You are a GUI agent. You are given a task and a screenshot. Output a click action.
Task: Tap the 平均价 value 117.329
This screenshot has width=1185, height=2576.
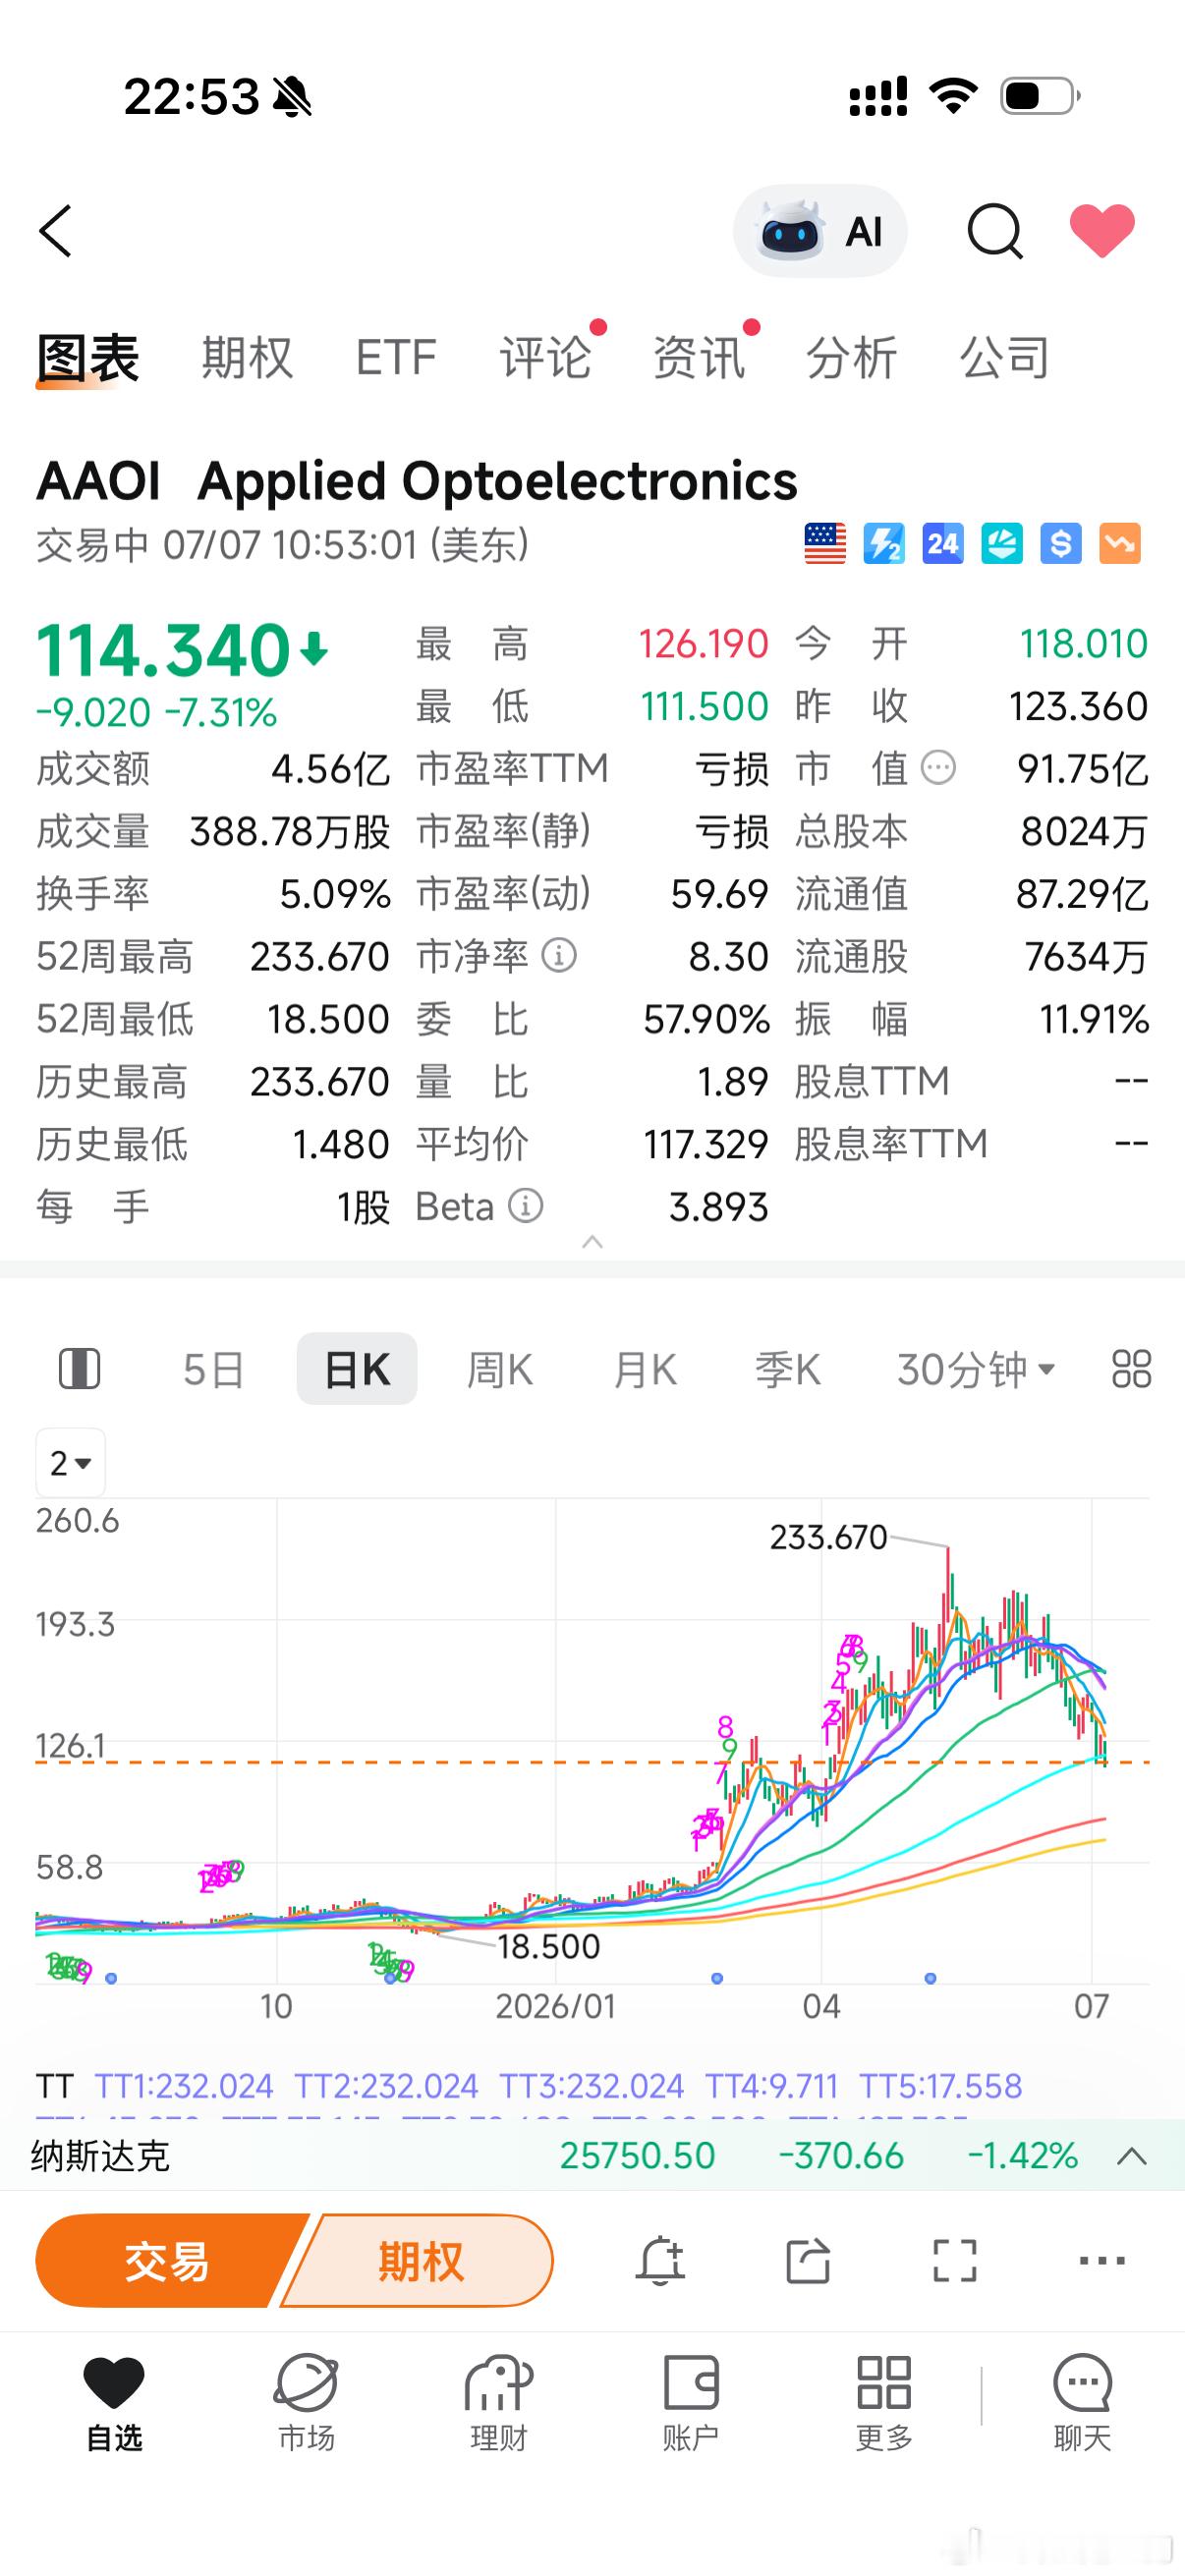pos(706,1144)
